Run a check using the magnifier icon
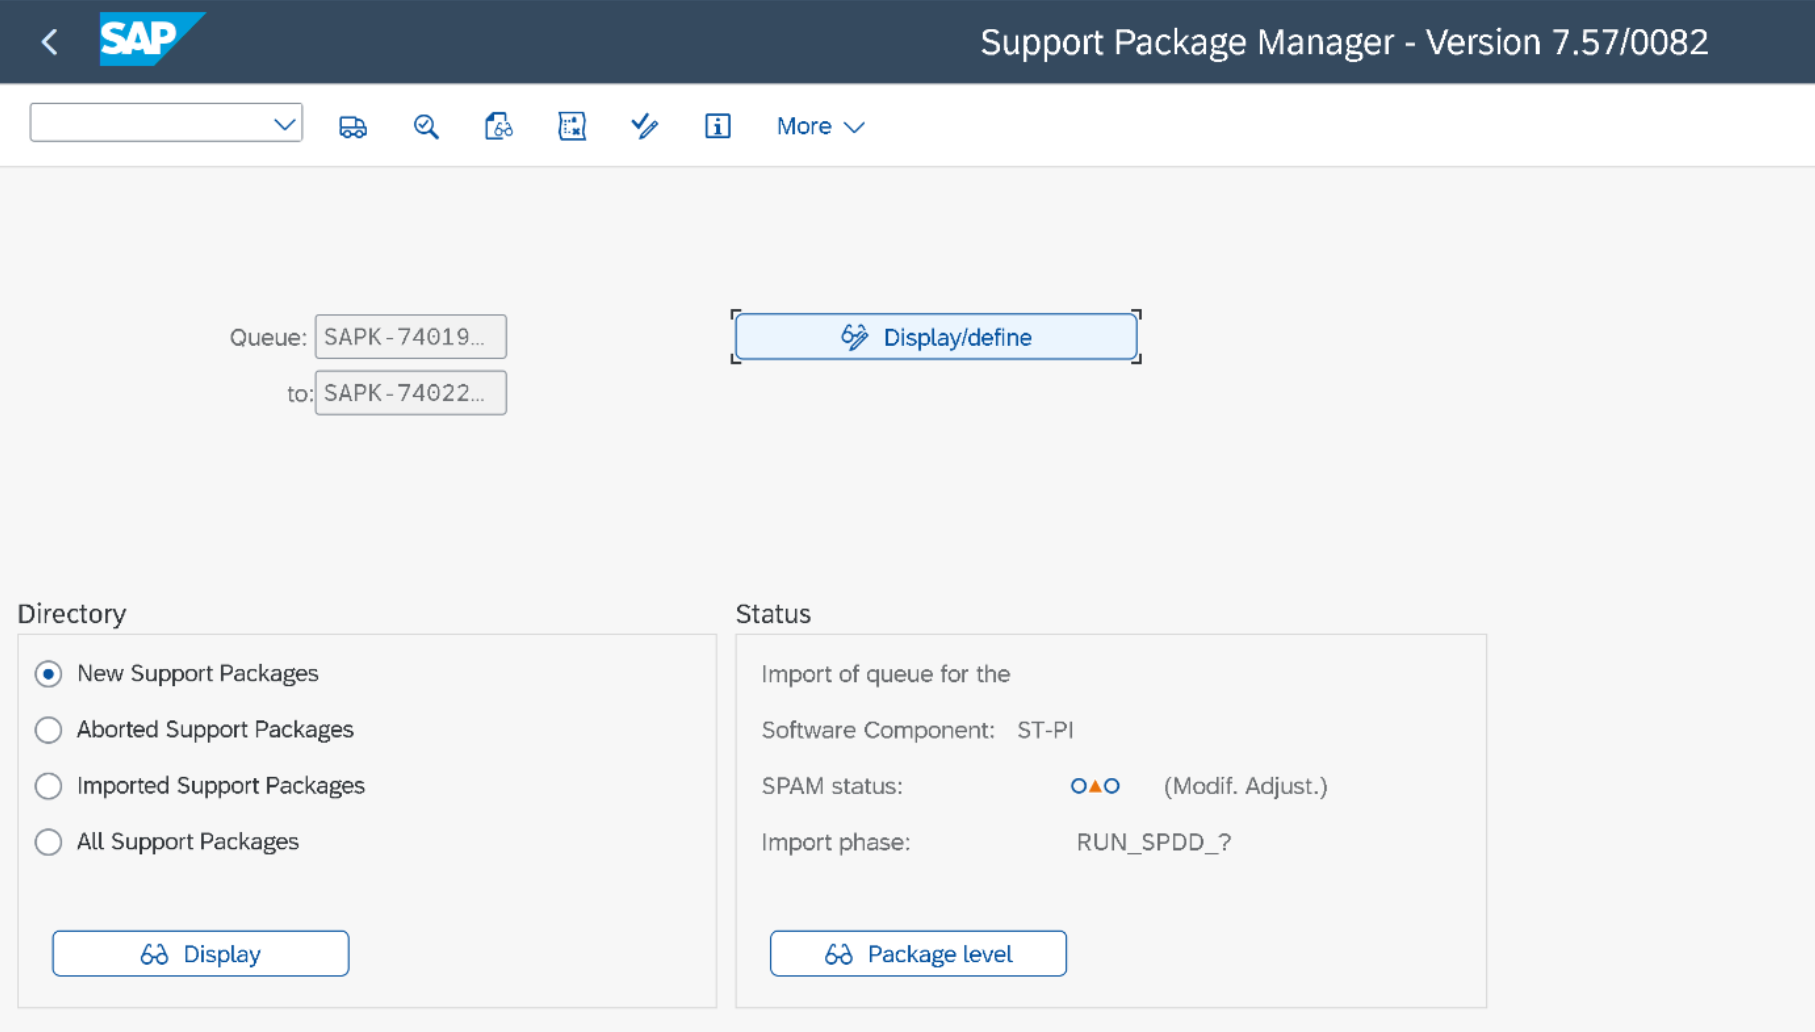This screenshot has width=1815, height=1032. tap(425, 125)
